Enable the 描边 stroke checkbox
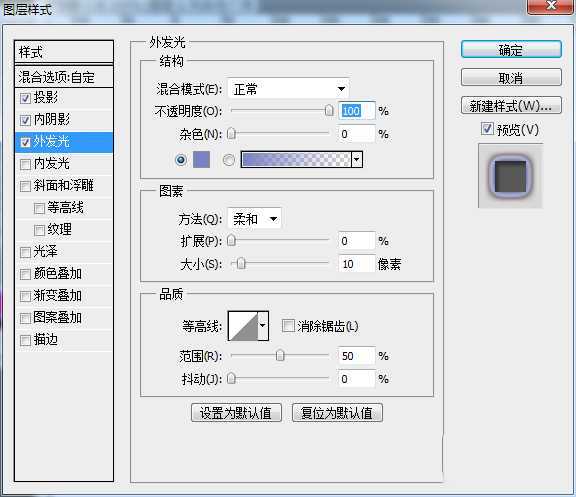Viewport: 576px width, 497px height. 25,340
